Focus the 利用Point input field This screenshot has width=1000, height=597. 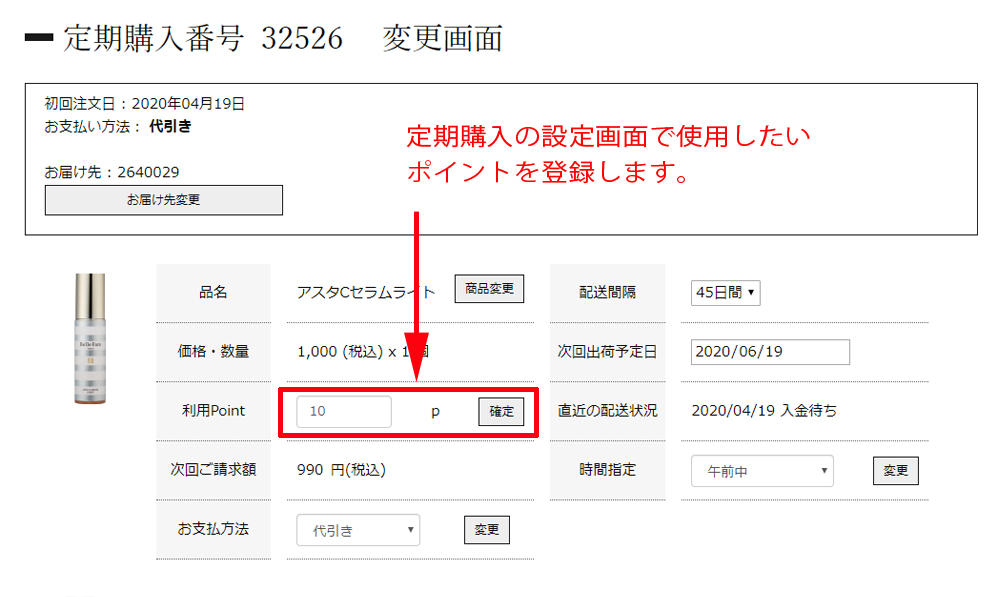click(344, 412)
